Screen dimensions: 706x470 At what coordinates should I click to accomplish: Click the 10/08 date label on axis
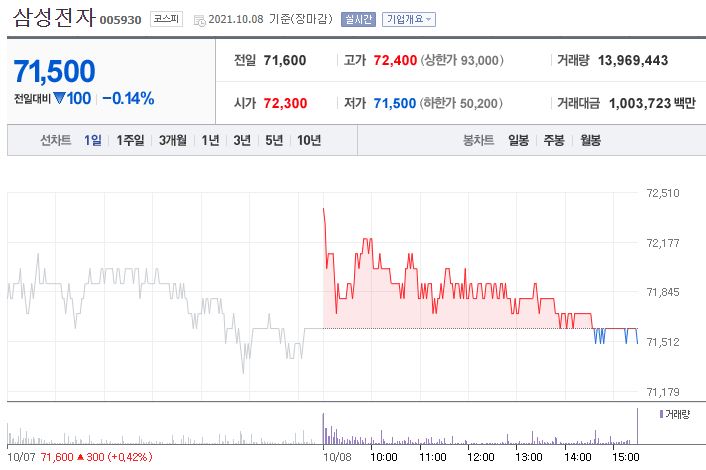(x=337, y=457)
